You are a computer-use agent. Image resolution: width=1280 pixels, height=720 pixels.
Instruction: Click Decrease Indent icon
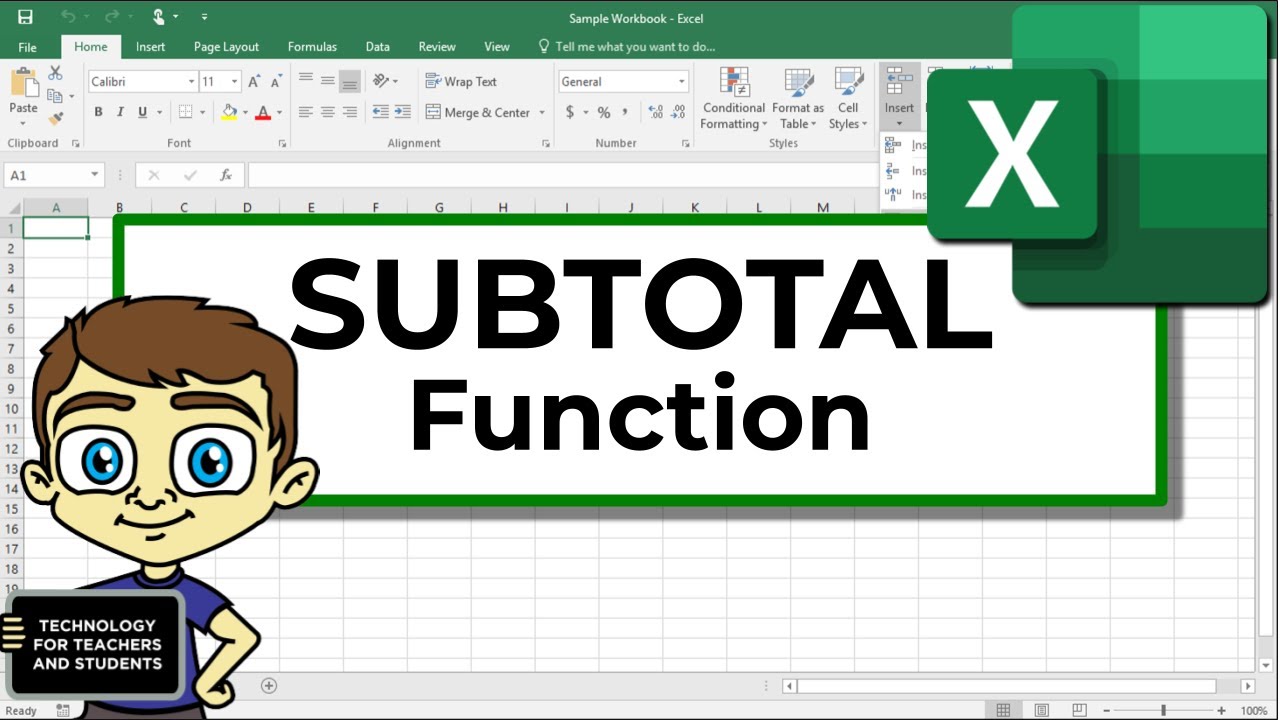[380, 112]
